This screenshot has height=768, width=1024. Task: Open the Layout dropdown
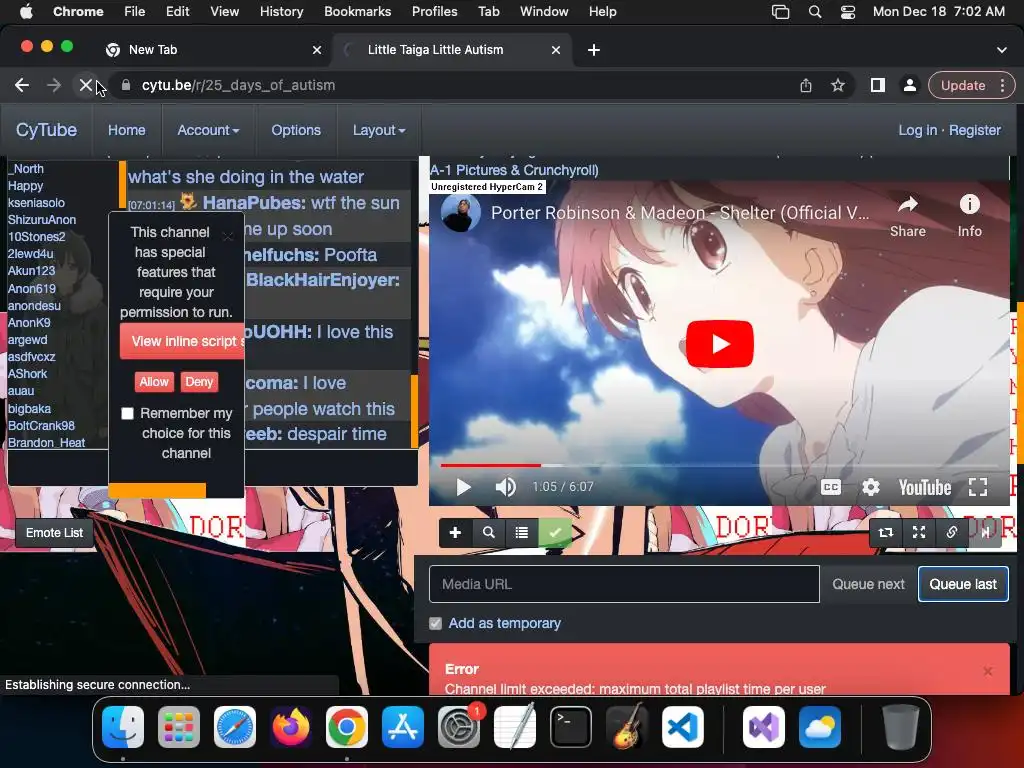coord(379,130)
